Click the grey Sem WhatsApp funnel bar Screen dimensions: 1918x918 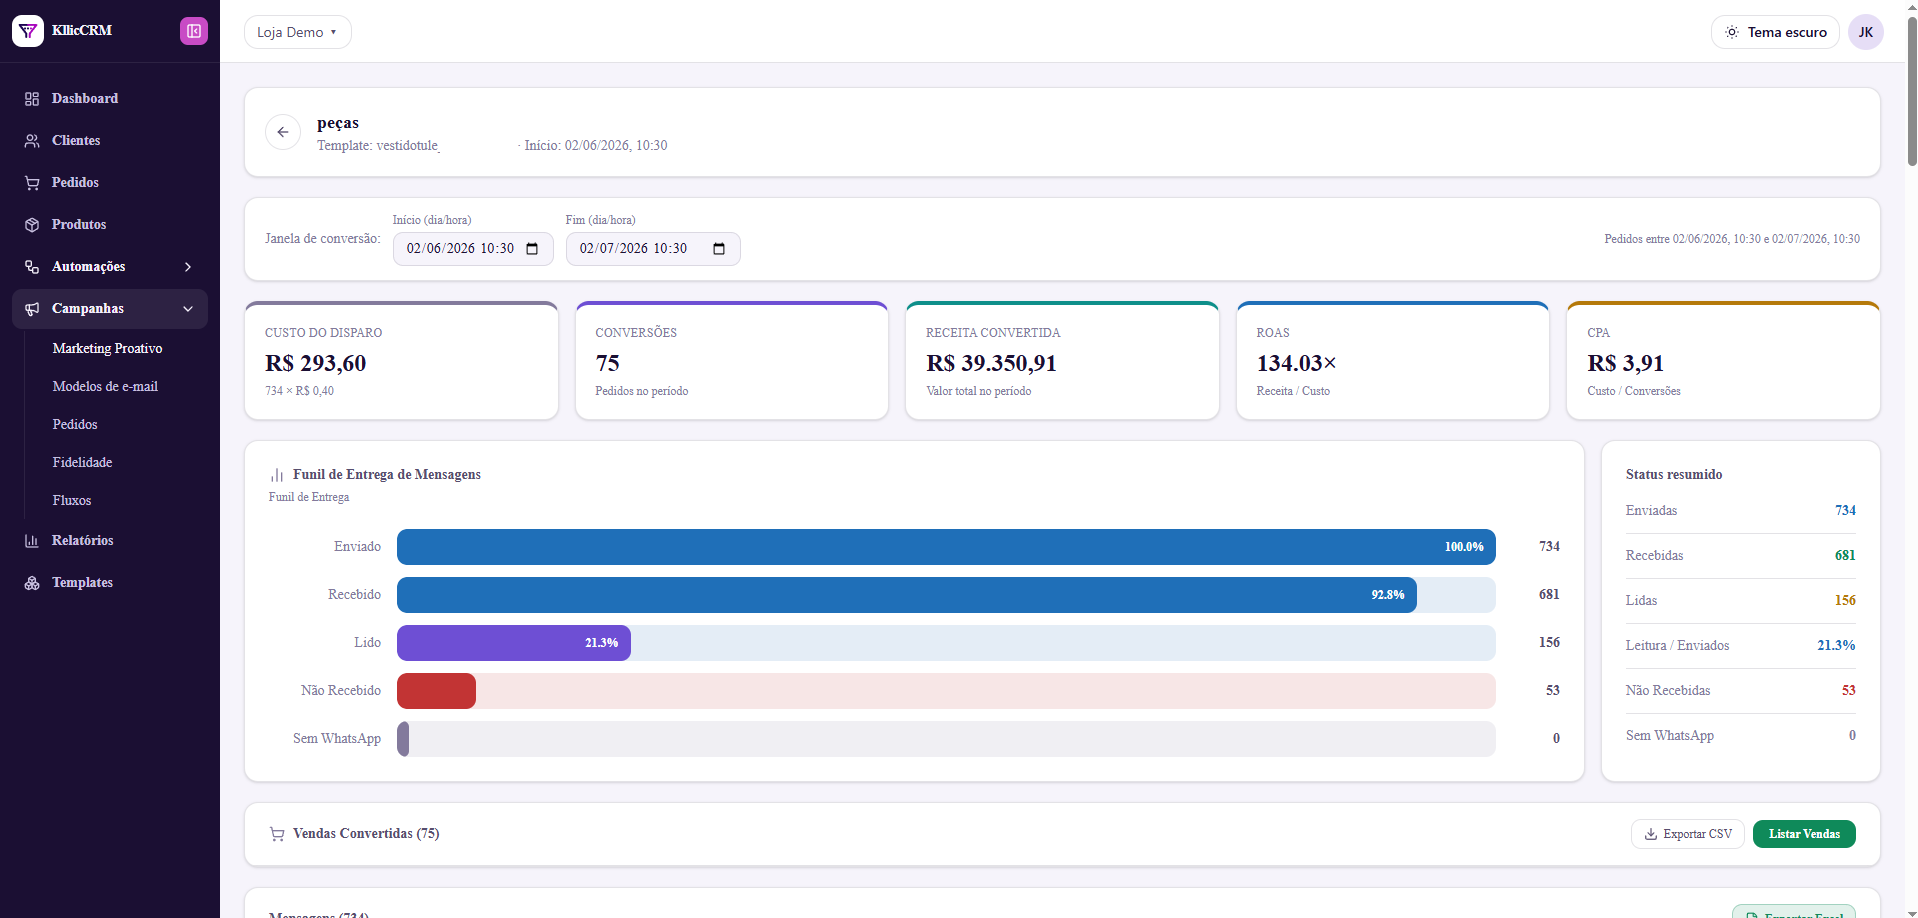[x=403, y=739]
